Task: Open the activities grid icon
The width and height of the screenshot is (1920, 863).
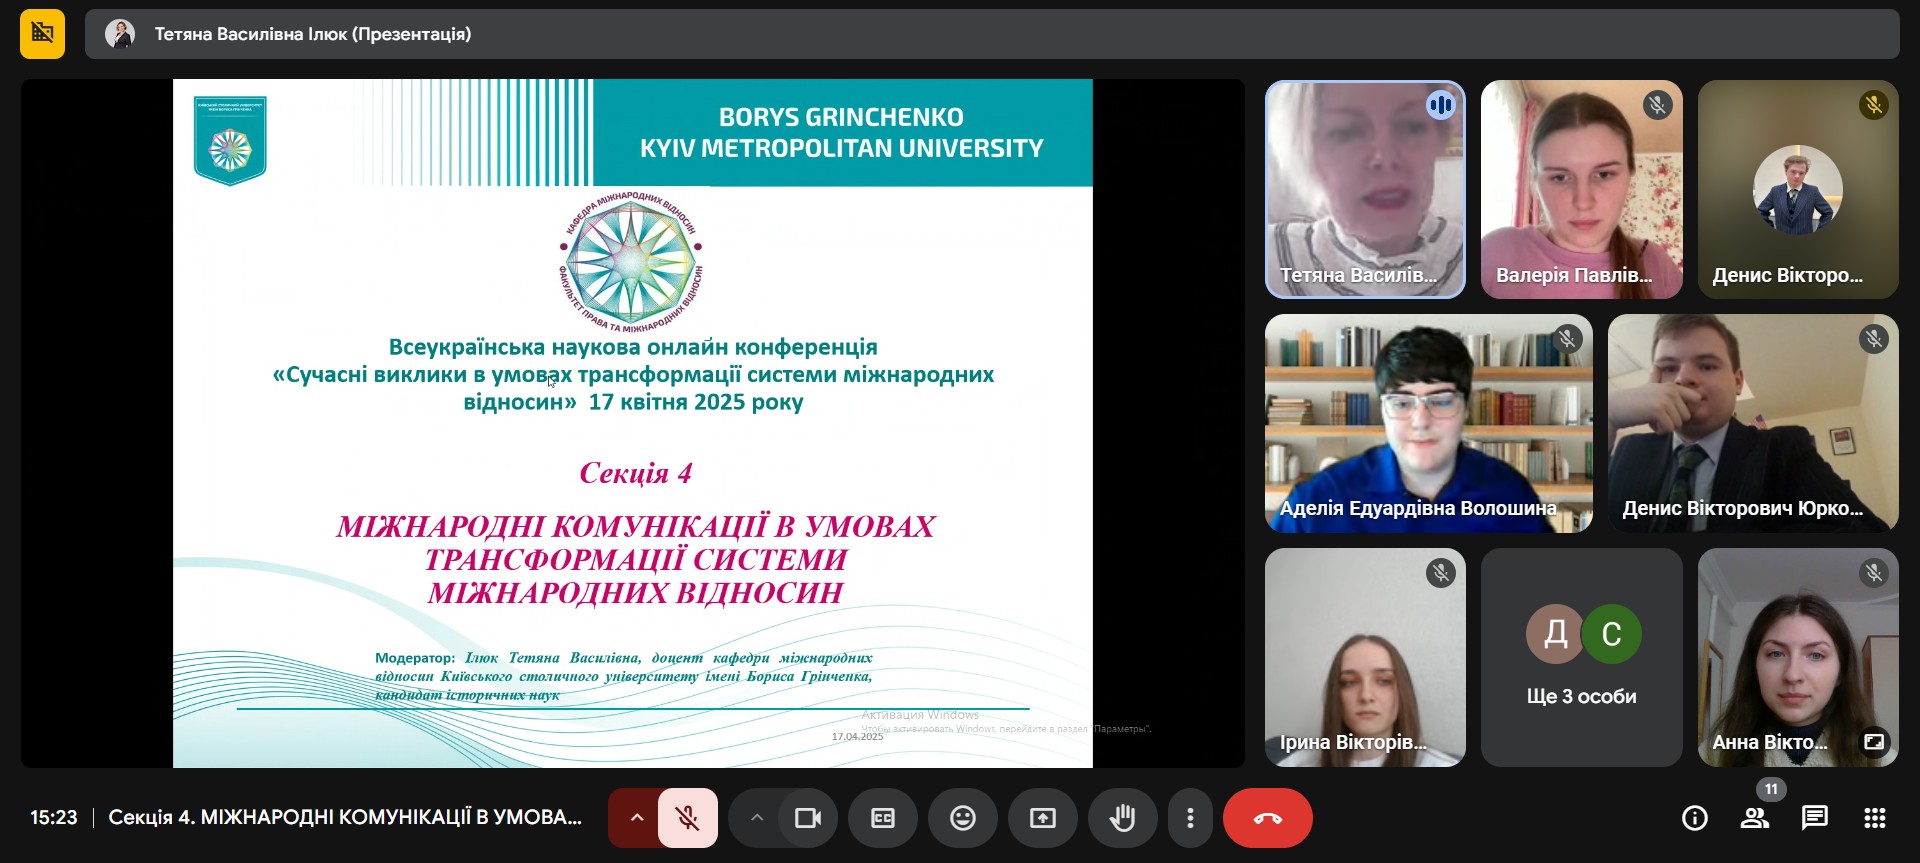Action: (1874, 818)
